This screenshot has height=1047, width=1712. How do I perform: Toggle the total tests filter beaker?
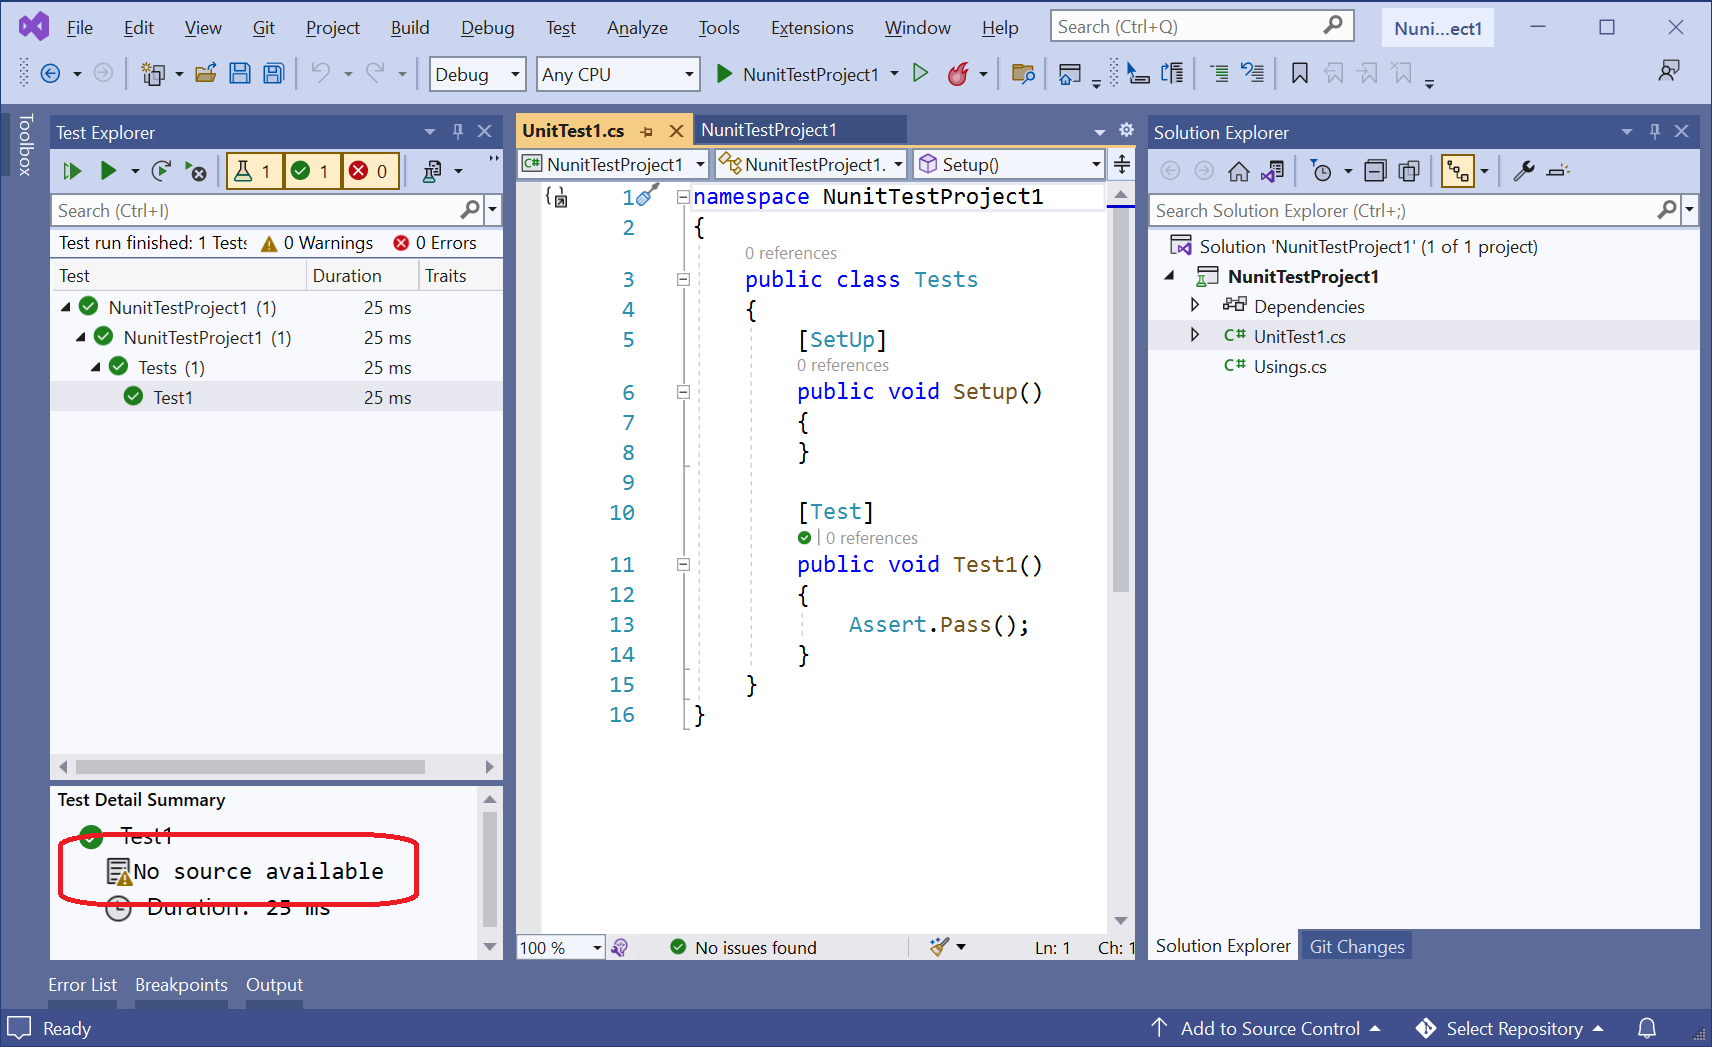pos(254,170)
